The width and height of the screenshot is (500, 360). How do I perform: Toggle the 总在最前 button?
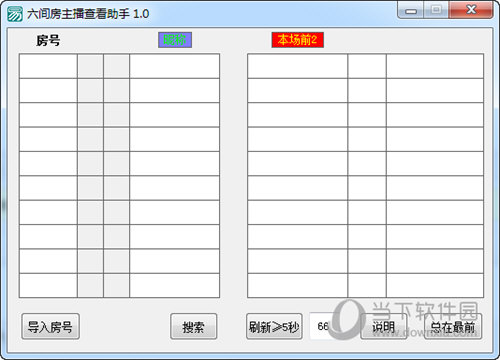453,326
